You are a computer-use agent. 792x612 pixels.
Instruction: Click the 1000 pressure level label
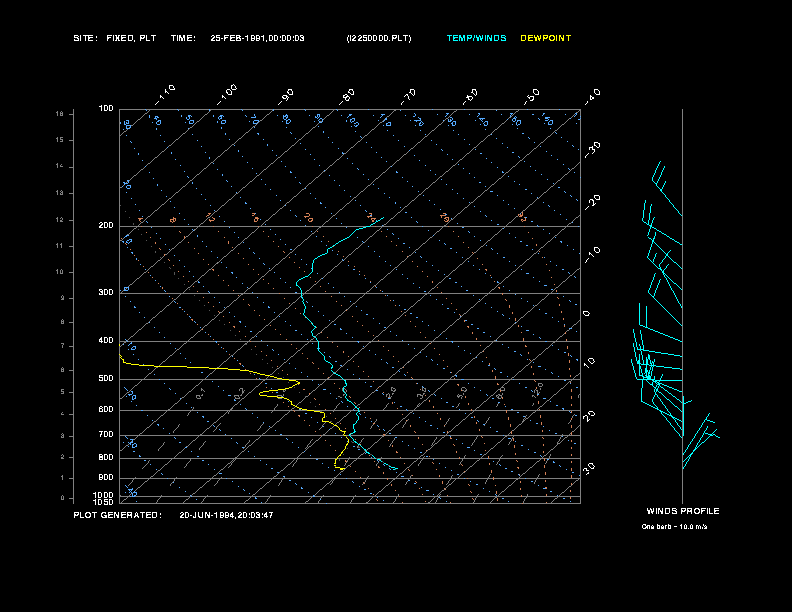[104, 495]
